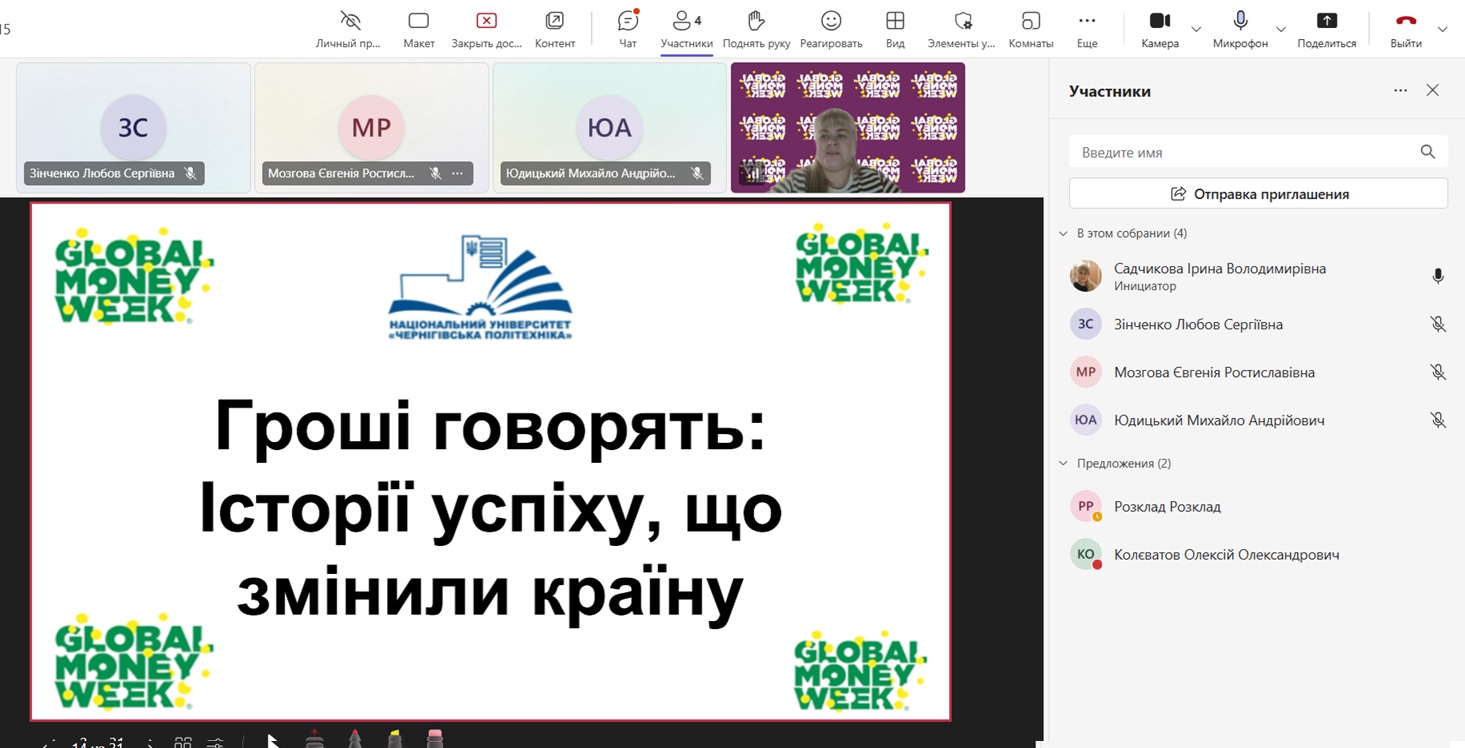Click the Отправка приглашения button

point(1258,193)
